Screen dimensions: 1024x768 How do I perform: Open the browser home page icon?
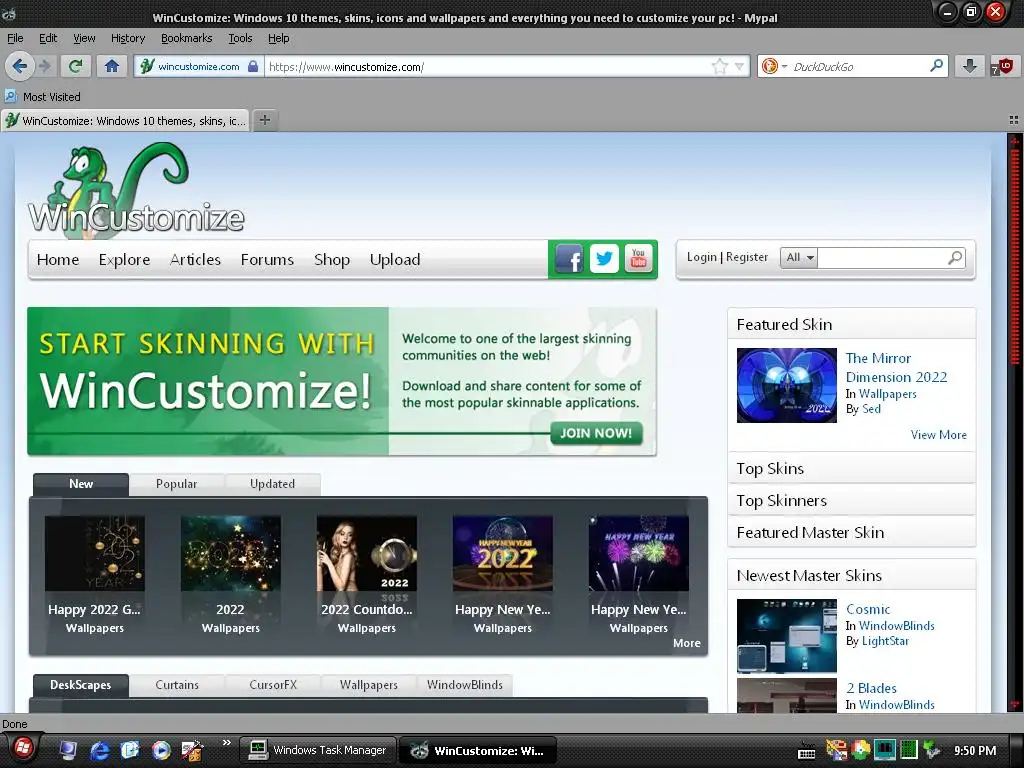[x=112, y=66]
